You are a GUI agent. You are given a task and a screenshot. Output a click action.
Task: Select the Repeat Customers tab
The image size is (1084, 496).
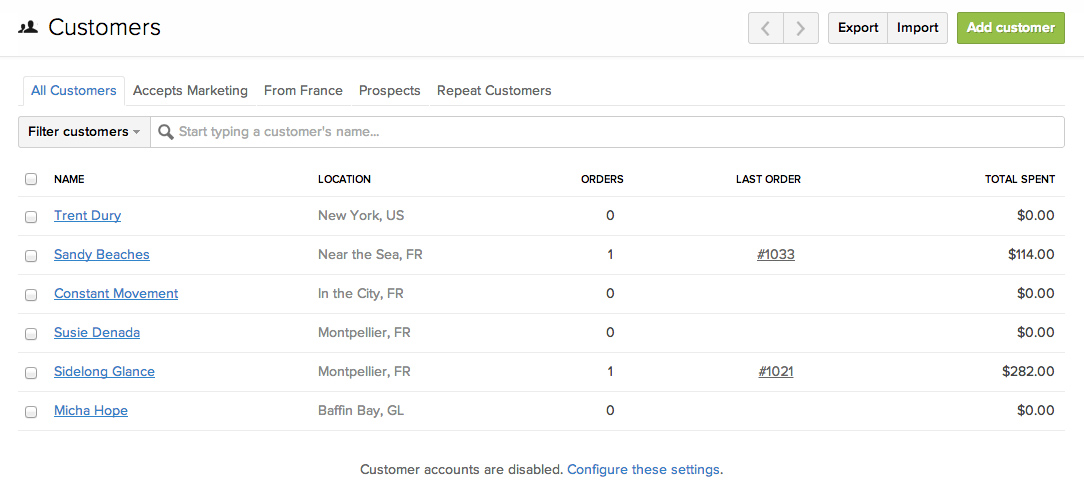coord(494,90)
